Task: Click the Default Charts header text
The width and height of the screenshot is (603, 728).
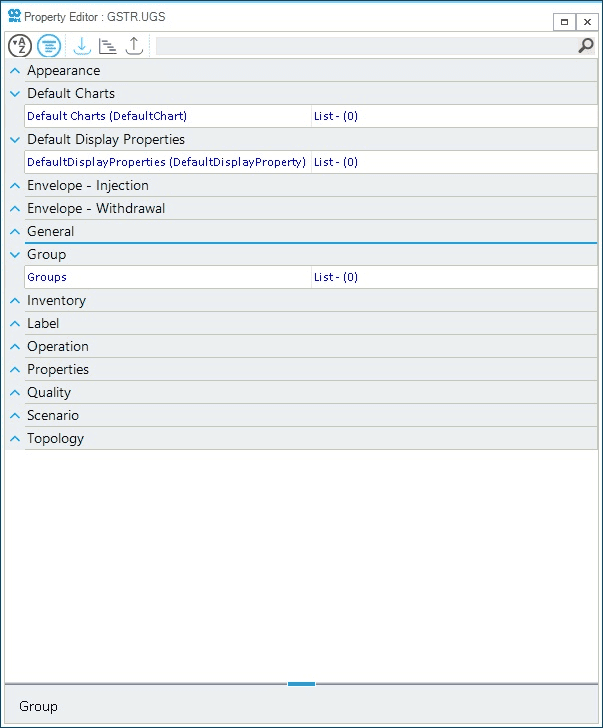Action: coord(71,93)
